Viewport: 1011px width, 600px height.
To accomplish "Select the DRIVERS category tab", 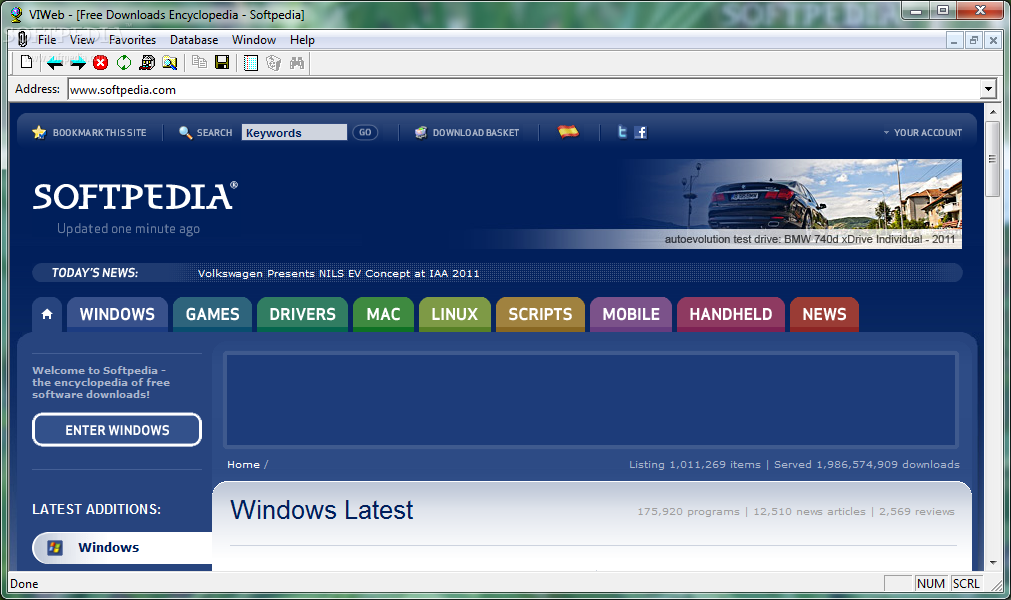I will click(x=302, y=315).
